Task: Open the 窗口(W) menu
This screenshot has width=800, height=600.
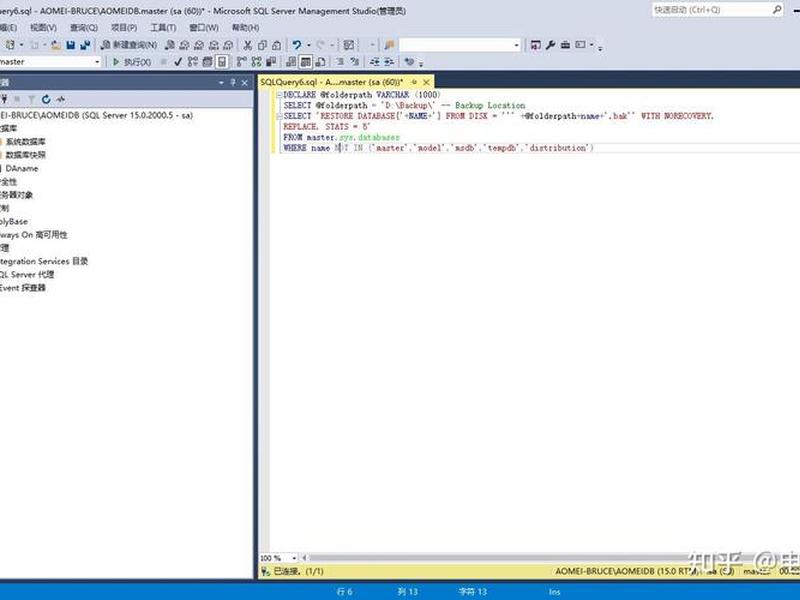Action: pos(204,28)
